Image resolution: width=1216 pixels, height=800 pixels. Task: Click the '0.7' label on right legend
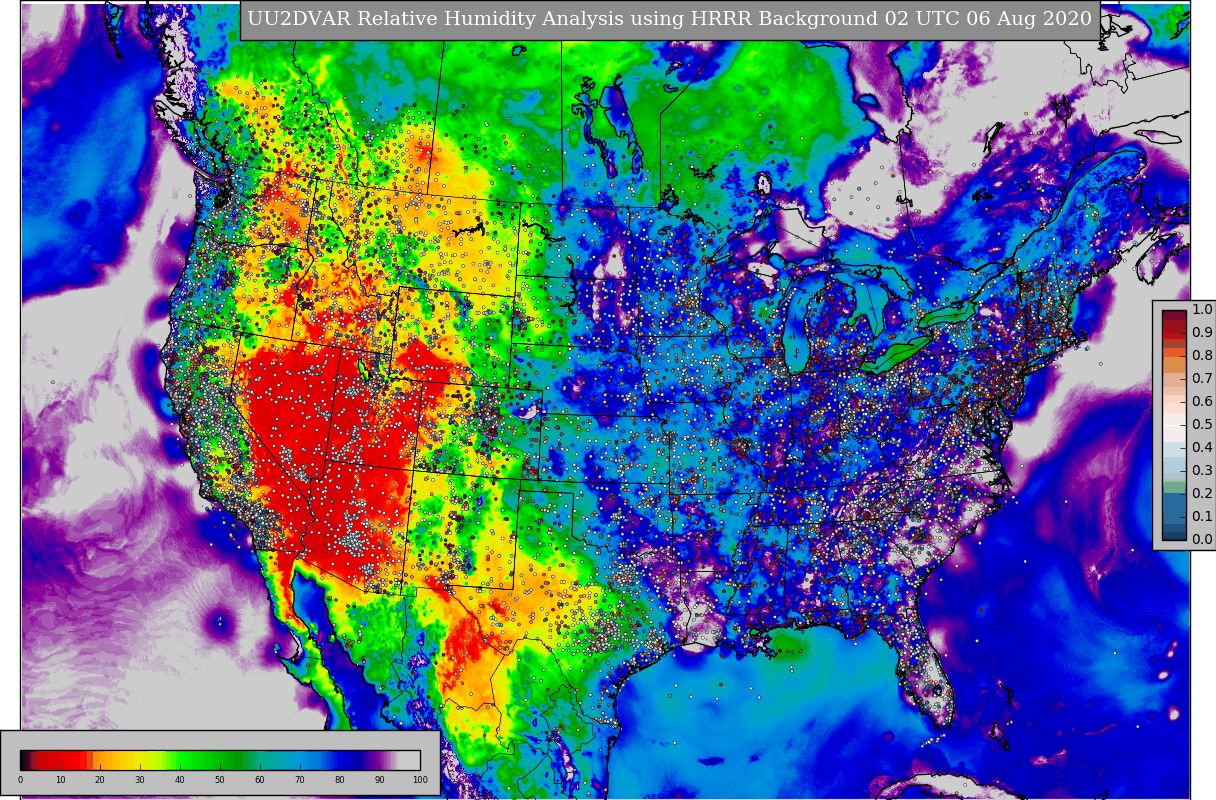pos(1202,379)
